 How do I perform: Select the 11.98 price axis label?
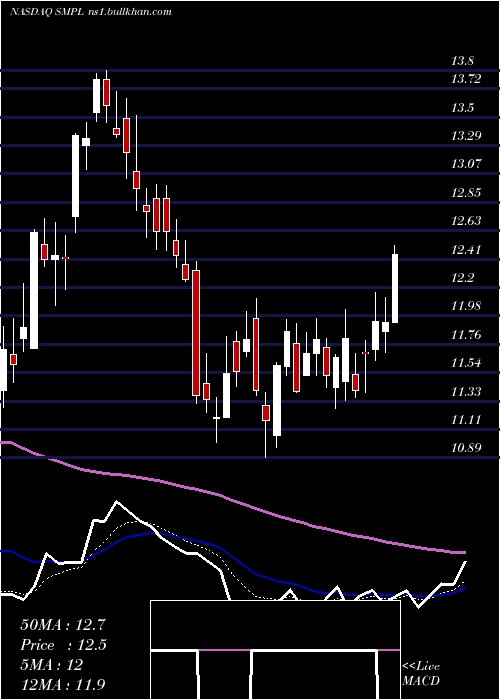tap(467, 306)
